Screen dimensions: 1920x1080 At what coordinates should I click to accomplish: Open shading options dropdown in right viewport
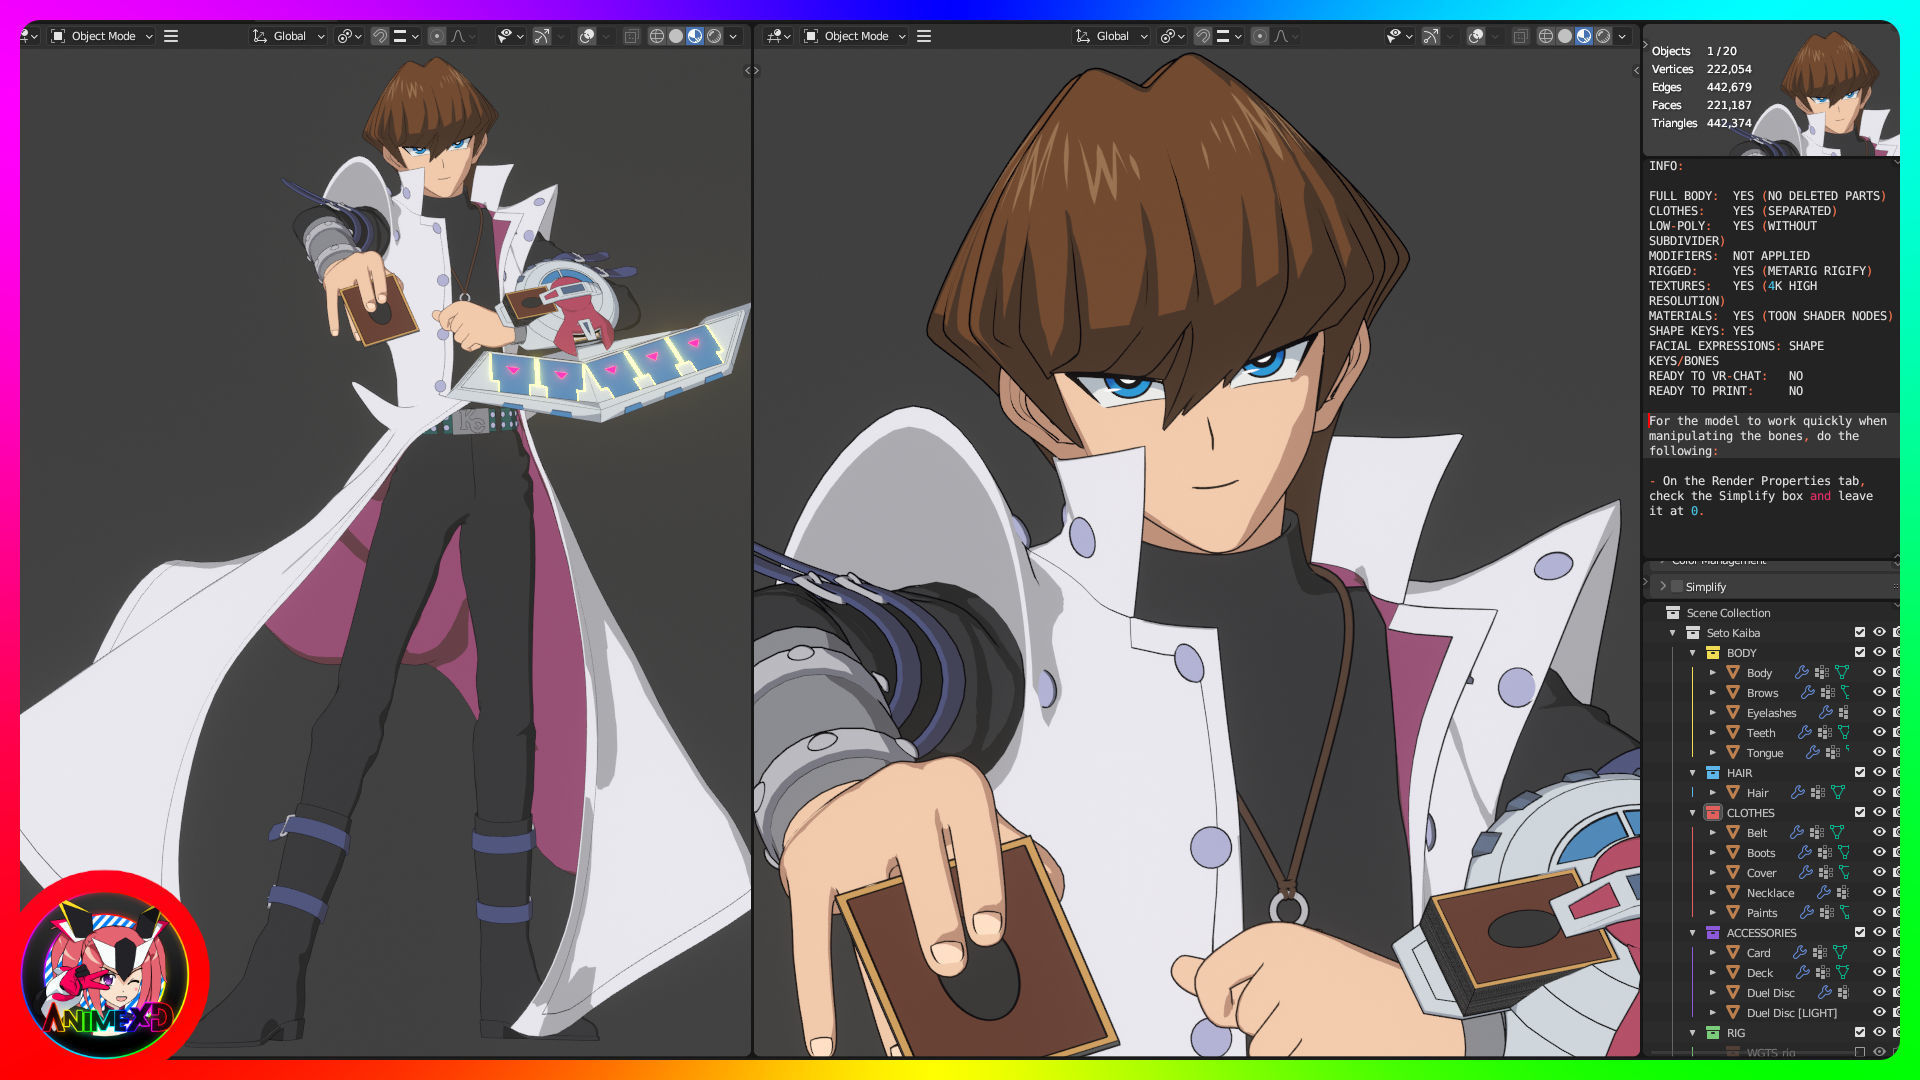[x=1622, y=36]
